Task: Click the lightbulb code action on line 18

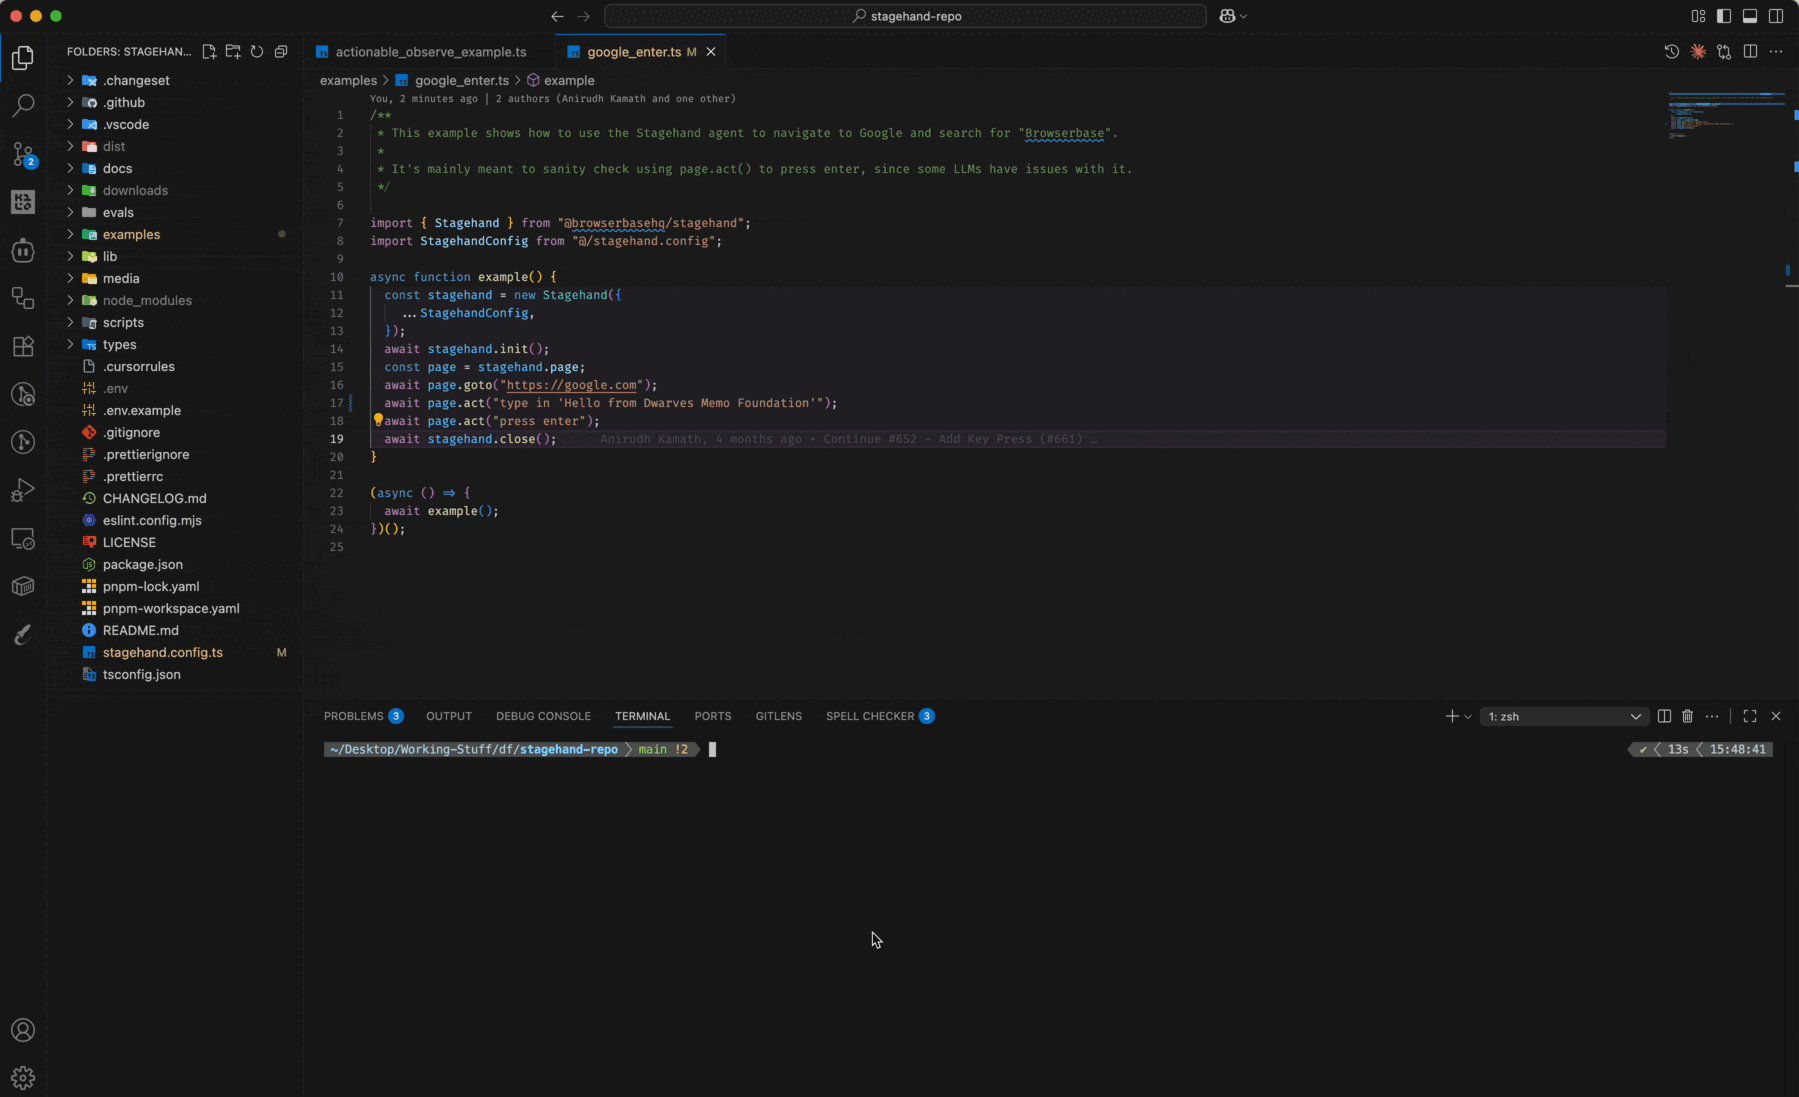Action: coord(378,420)
